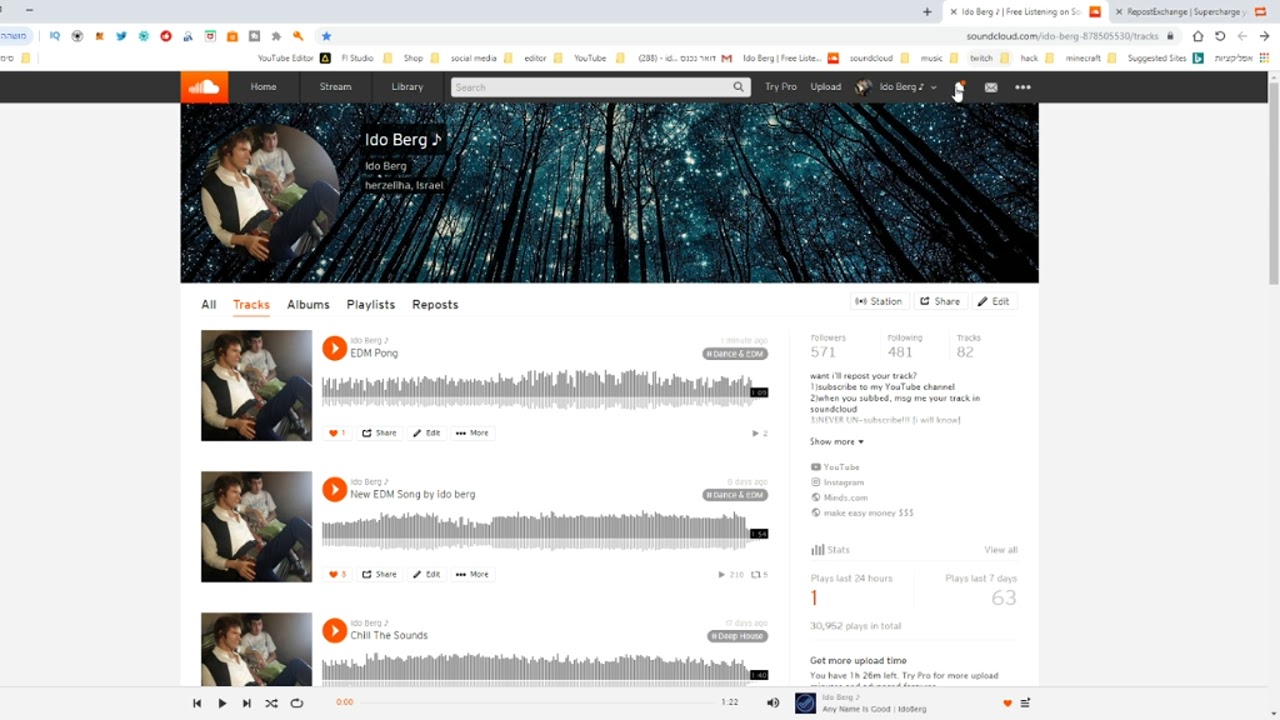Shuffle playback in the bottom player
Viewport: 1280px width, 720px height.
(x=271, y=703)
